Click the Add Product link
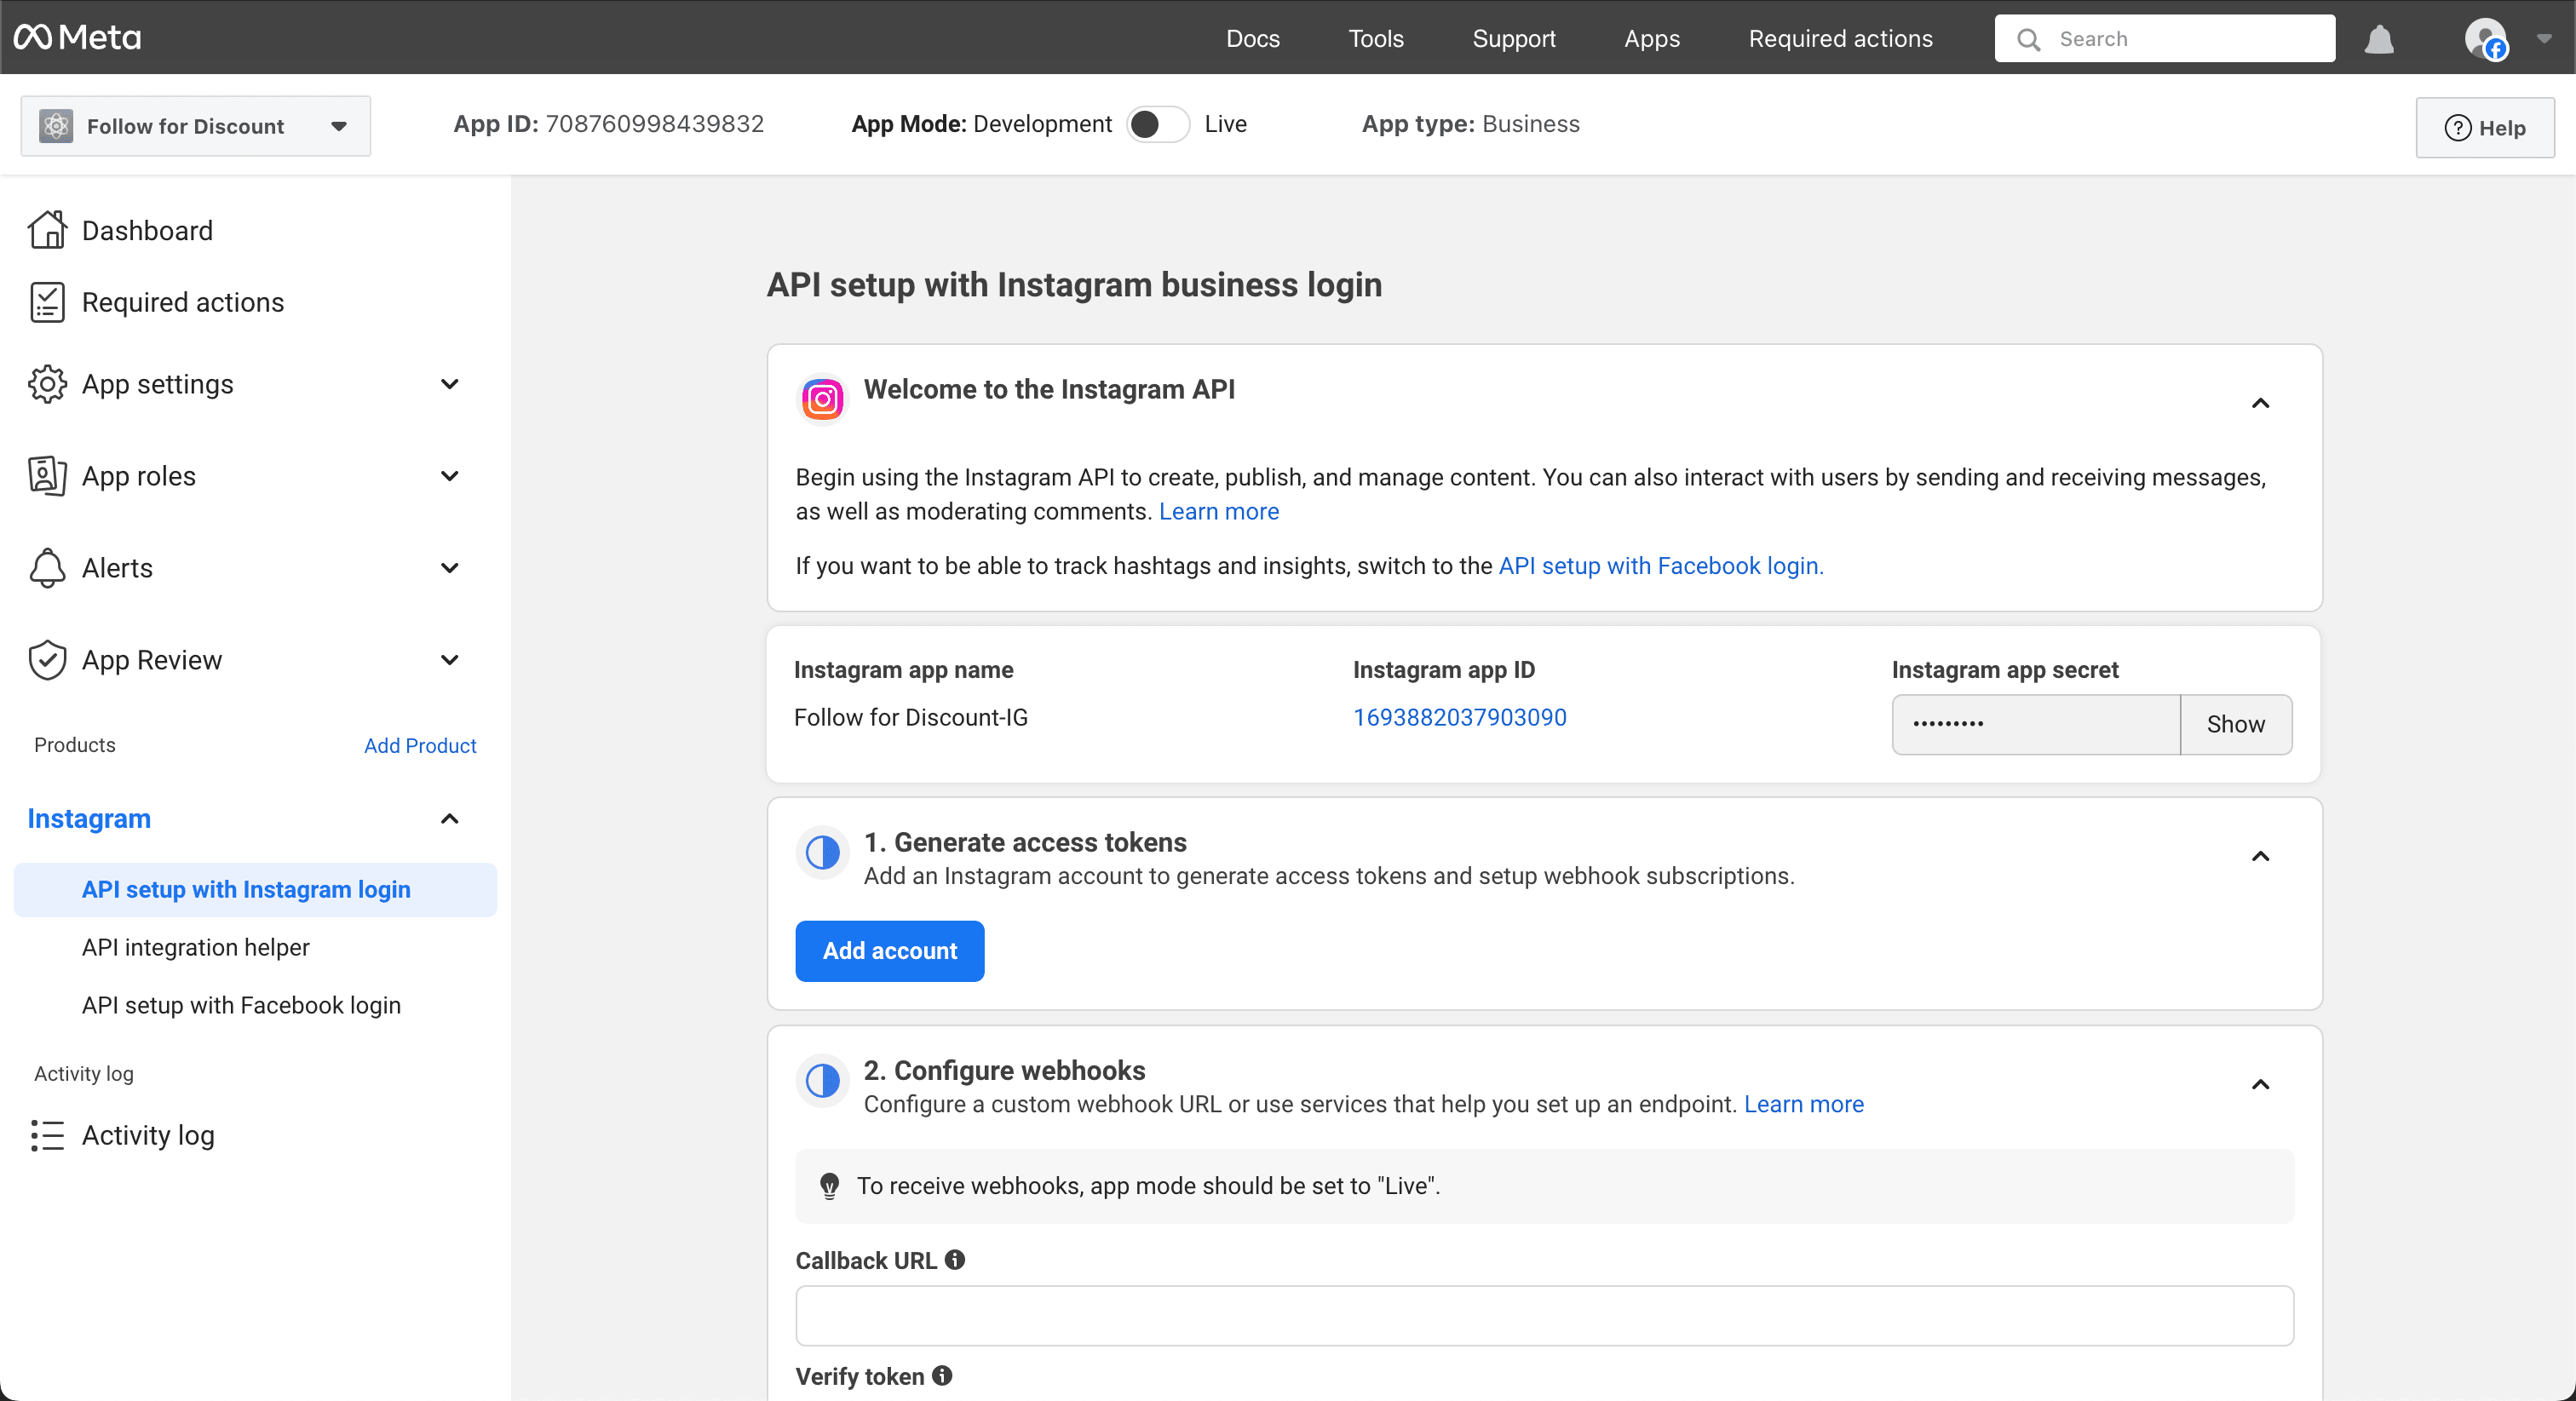The image size is (2576, 1401). (x=420, y=745)
